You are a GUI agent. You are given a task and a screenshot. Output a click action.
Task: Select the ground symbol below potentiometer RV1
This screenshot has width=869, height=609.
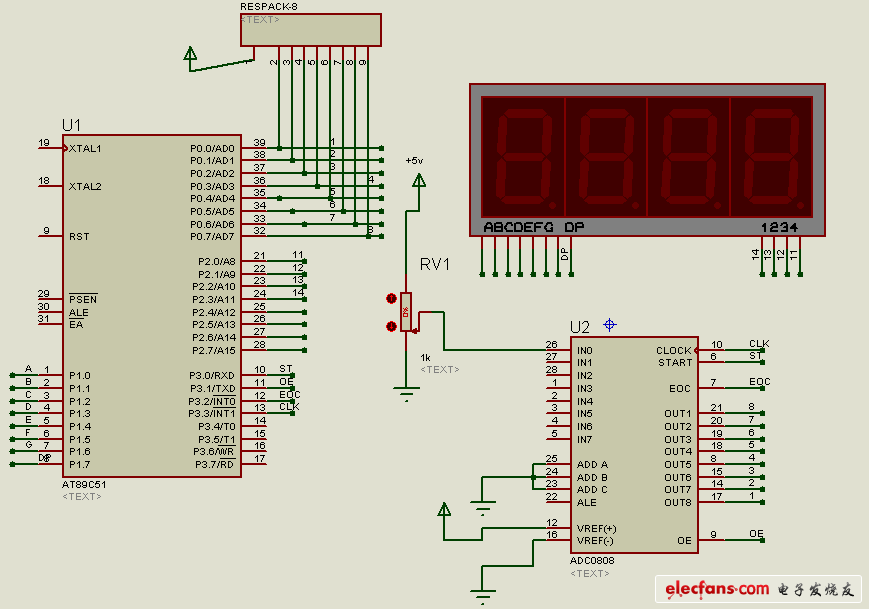point(406,395)
